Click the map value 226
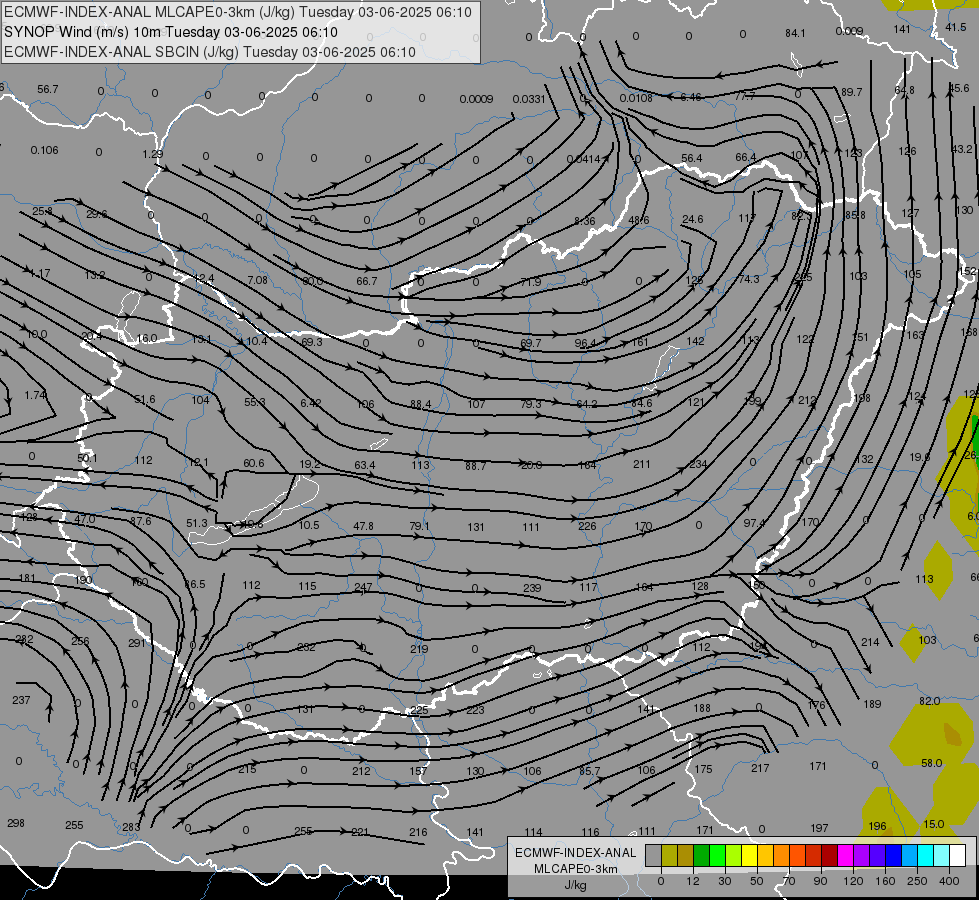 click(x=587, y=526)
